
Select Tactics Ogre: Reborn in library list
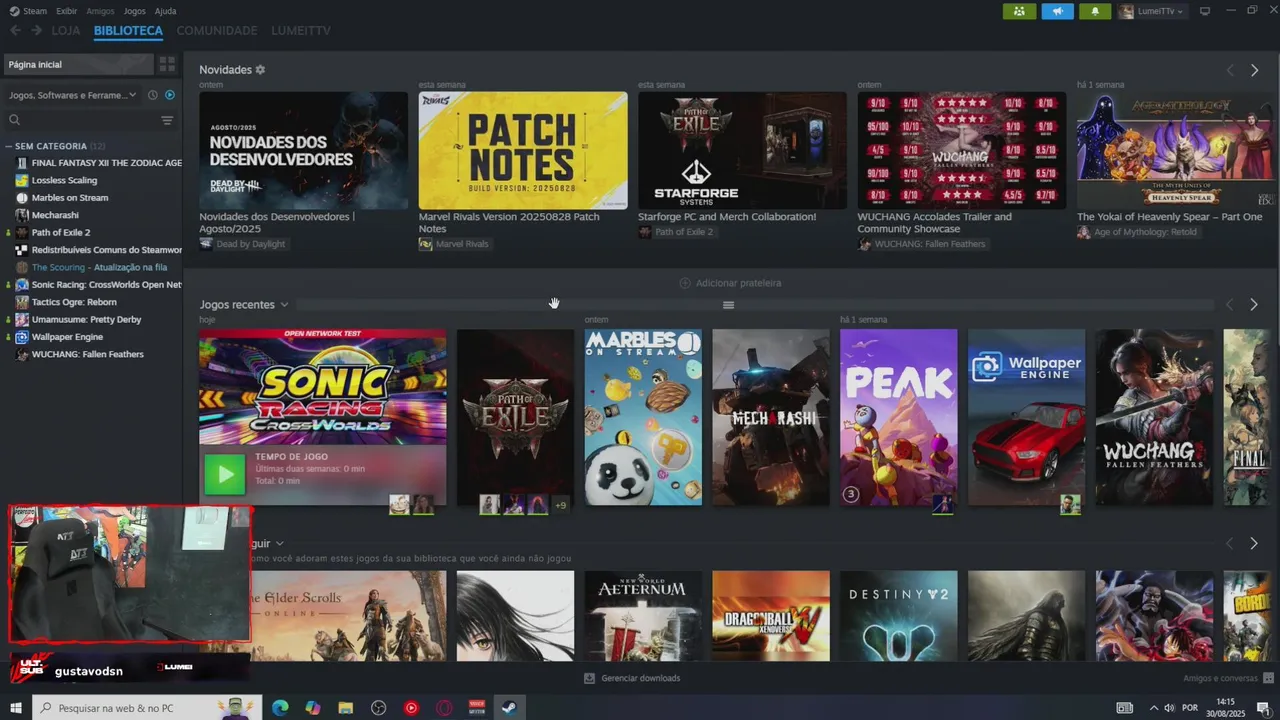click(74, 302)
